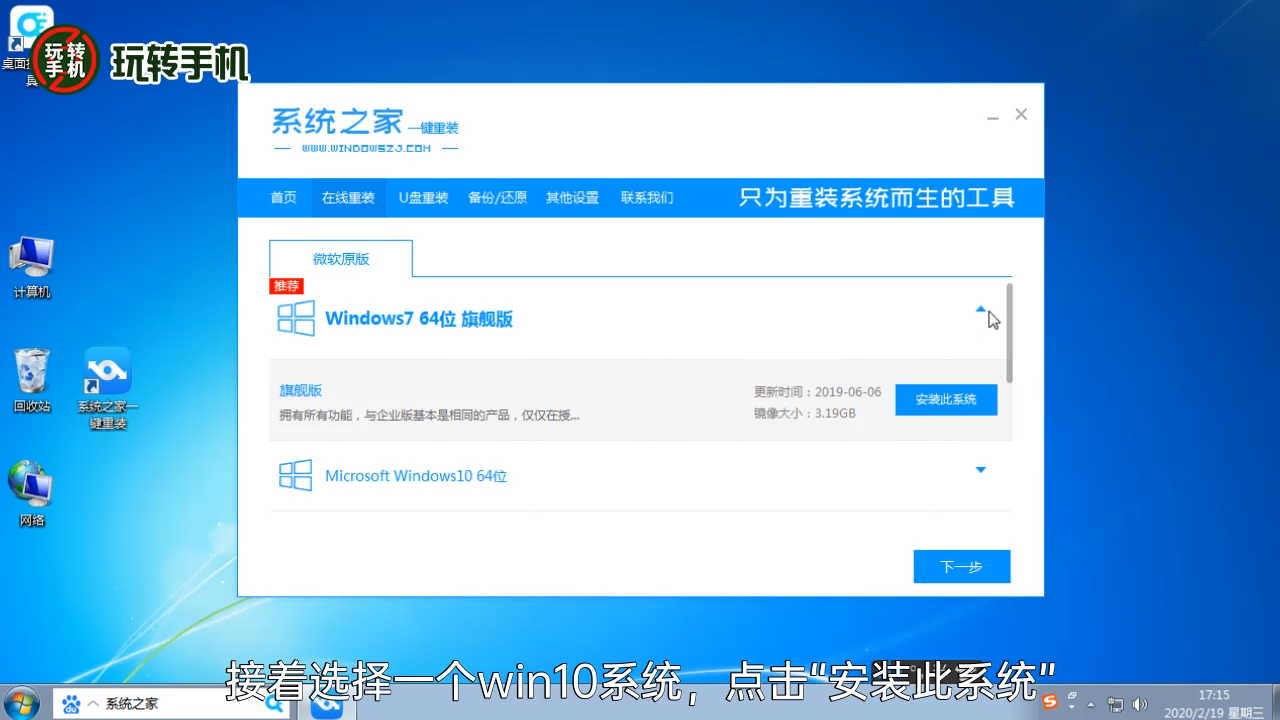Viewport: 1280px width, 720px height.
Task: Click the Sogou input method tray icon
Action: coord(1050,702)
